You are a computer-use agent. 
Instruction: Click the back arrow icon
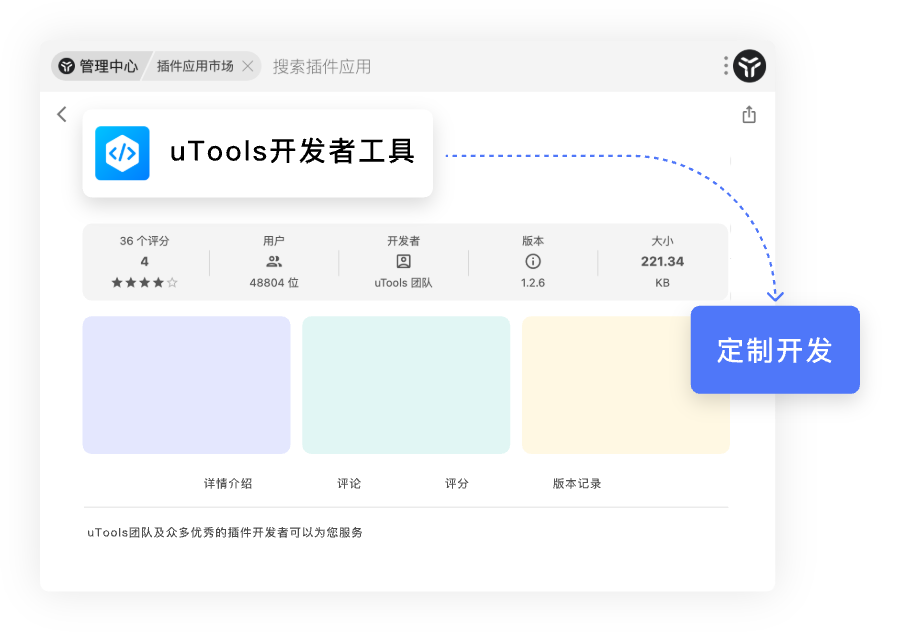click(62, 114)
